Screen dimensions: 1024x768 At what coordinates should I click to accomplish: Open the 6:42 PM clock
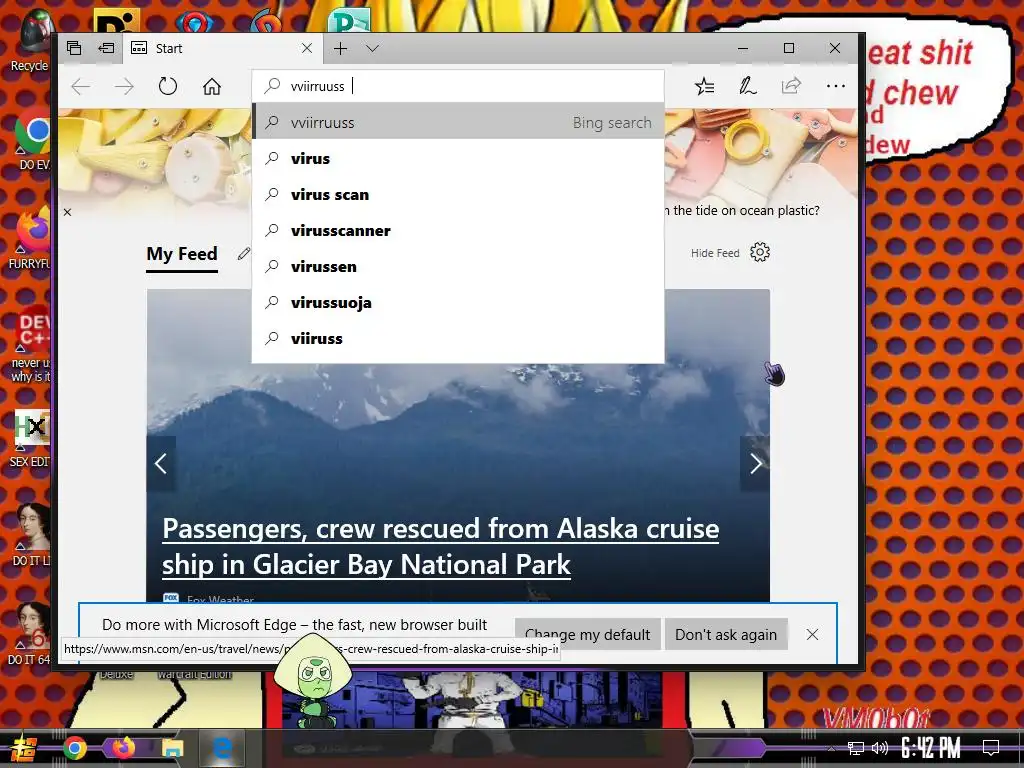(930, 748)
